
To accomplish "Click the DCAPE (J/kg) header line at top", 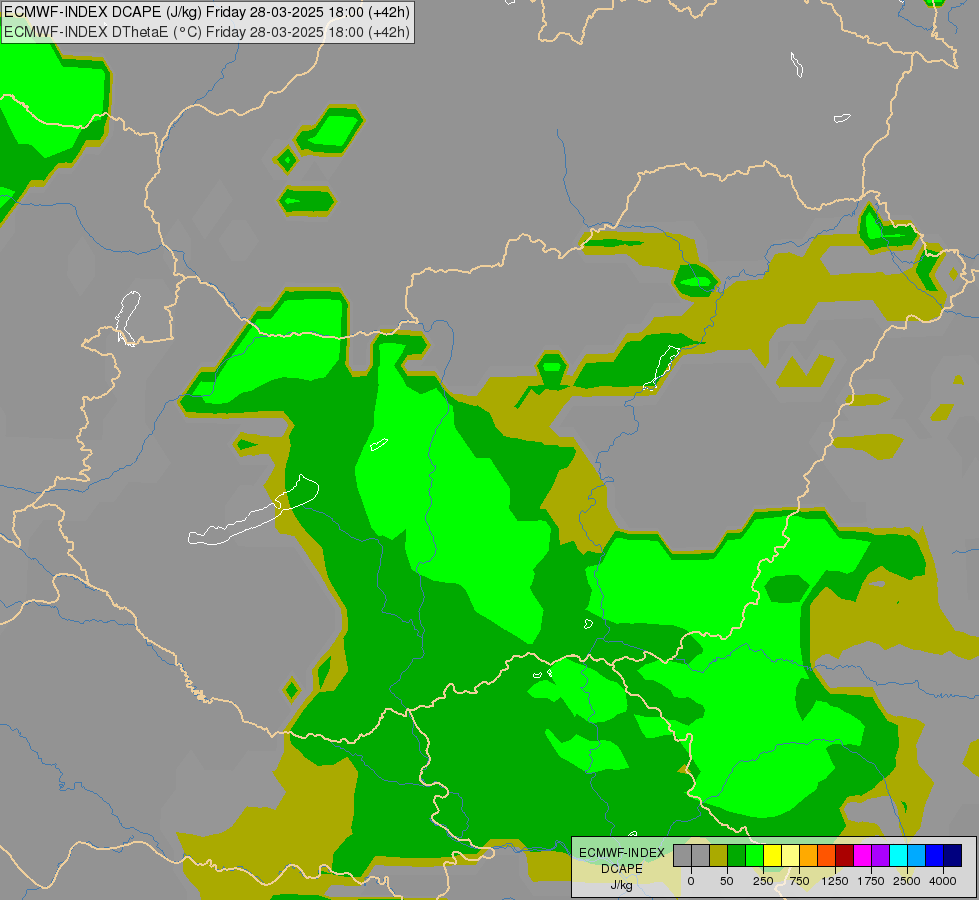I will point(207,12).
